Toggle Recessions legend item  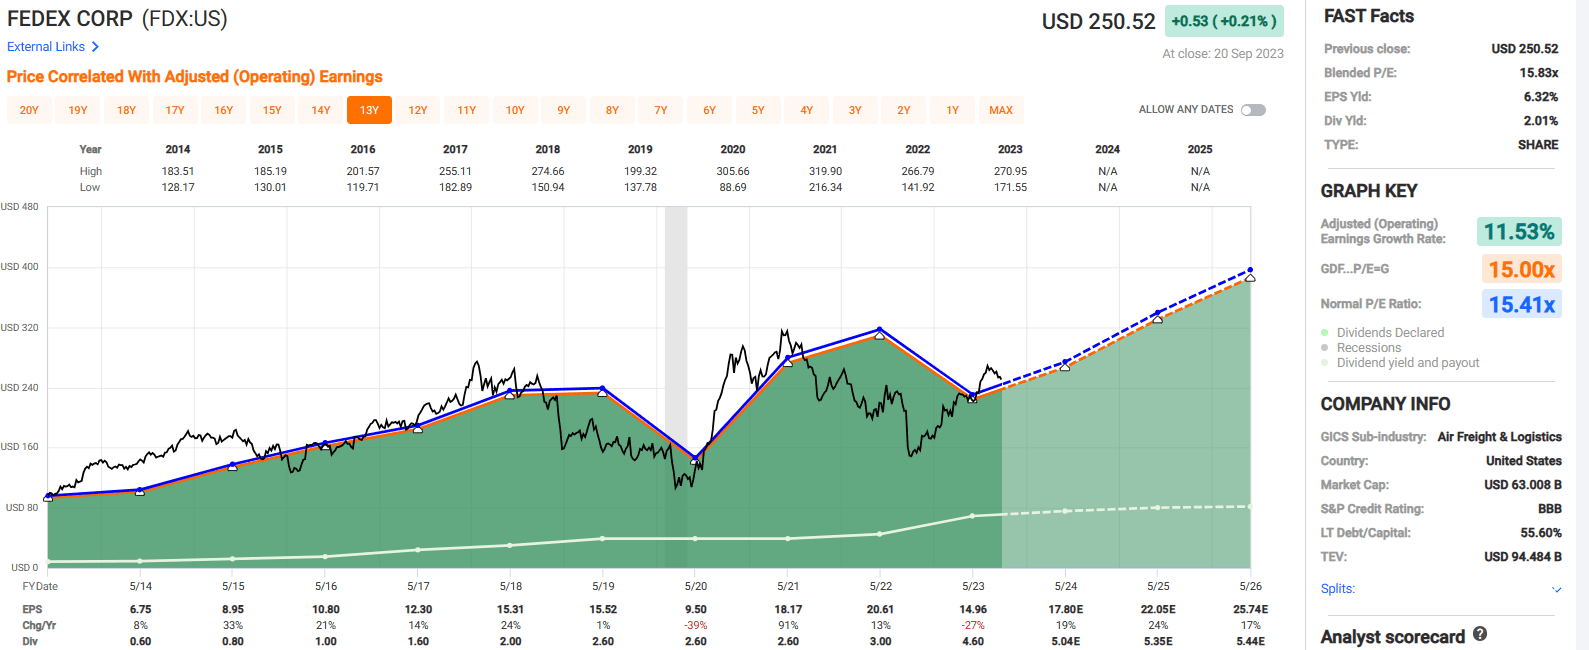(x=1360, y=348)
